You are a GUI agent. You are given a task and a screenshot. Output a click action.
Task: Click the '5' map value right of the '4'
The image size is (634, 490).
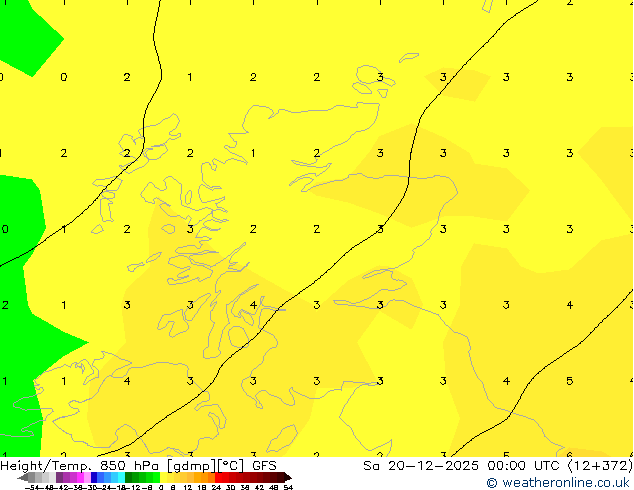[x=569, y=381]
